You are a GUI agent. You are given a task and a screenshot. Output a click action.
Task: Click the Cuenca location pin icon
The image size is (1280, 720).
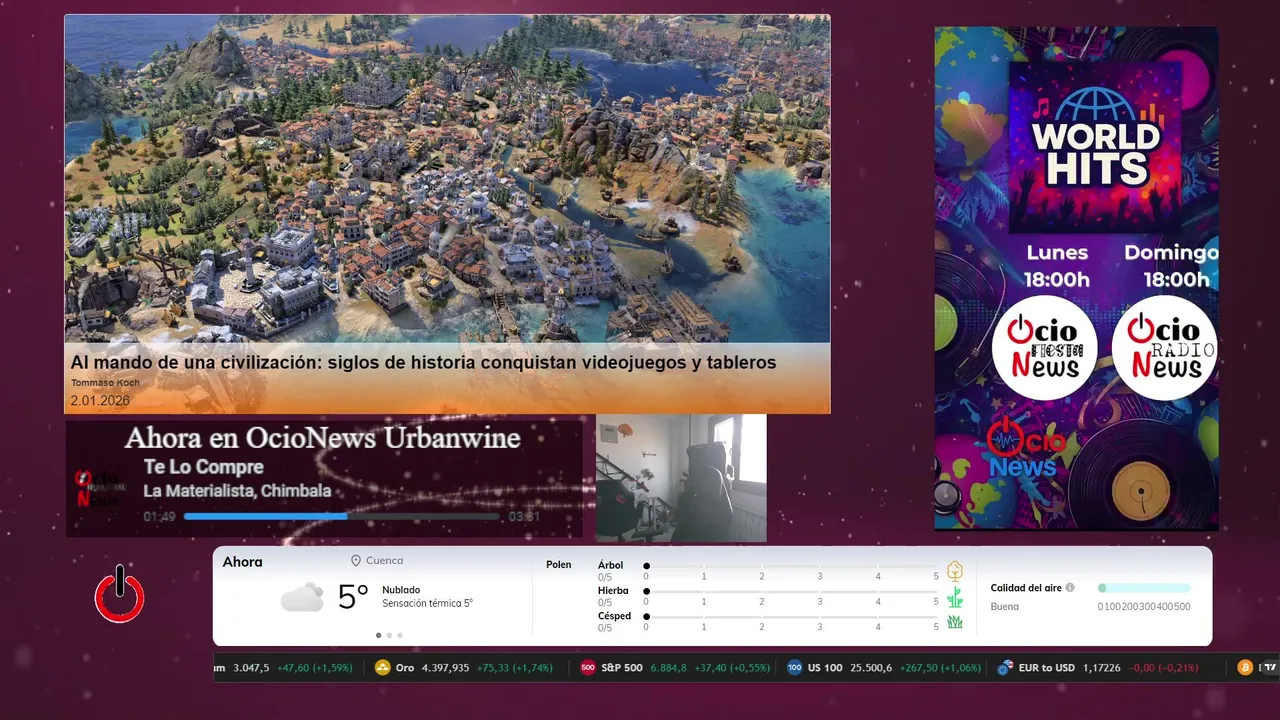coord(355,561)
